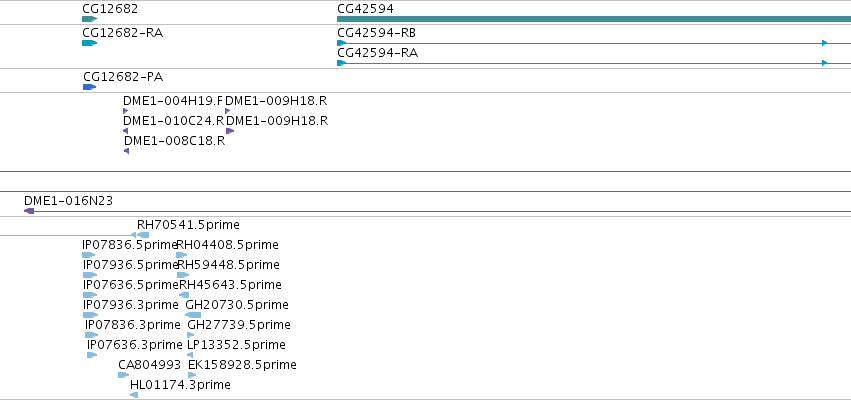Click the CA804993 EST arrow glyph

(124, 375)
